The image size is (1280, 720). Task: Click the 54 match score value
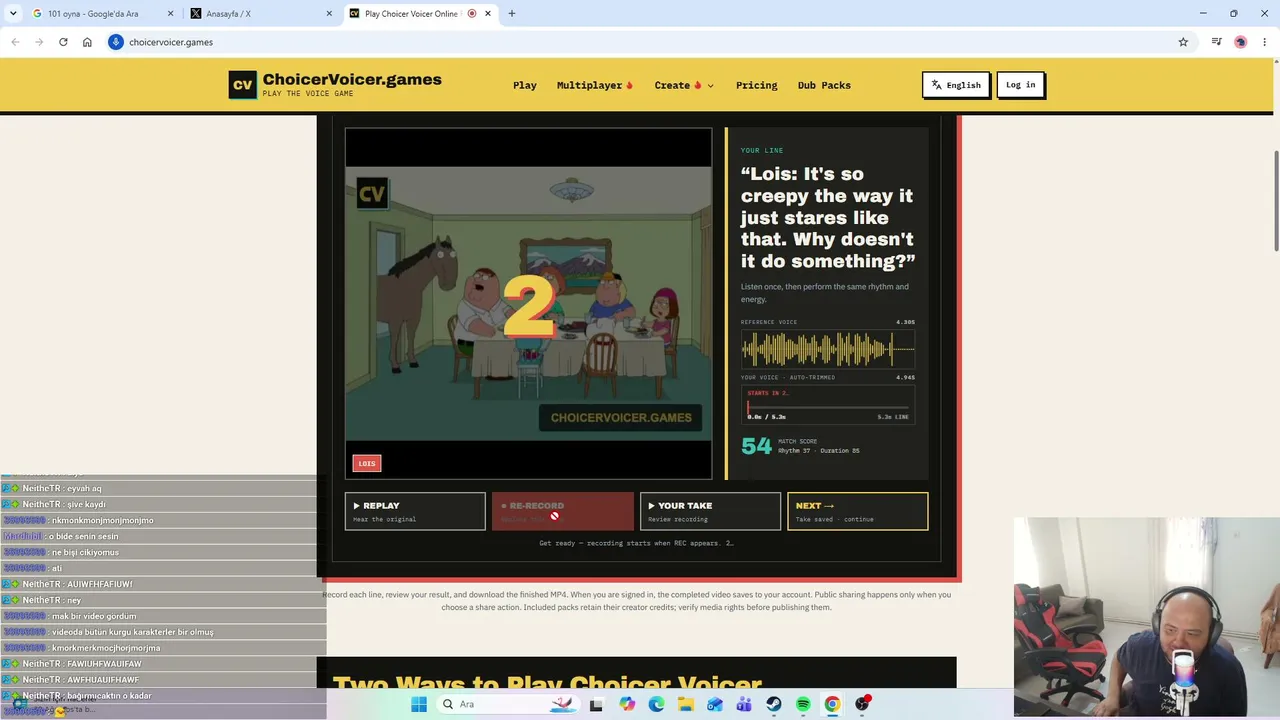tap(756, 445)
